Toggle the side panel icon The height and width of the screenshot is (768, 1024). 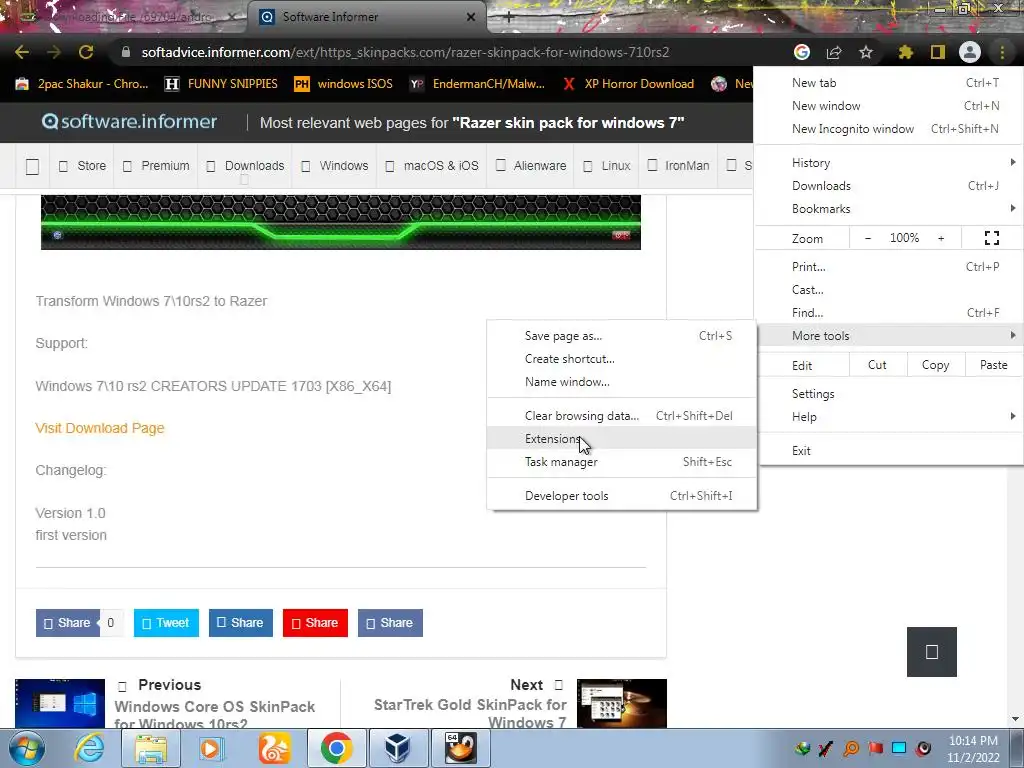[938, 52]
